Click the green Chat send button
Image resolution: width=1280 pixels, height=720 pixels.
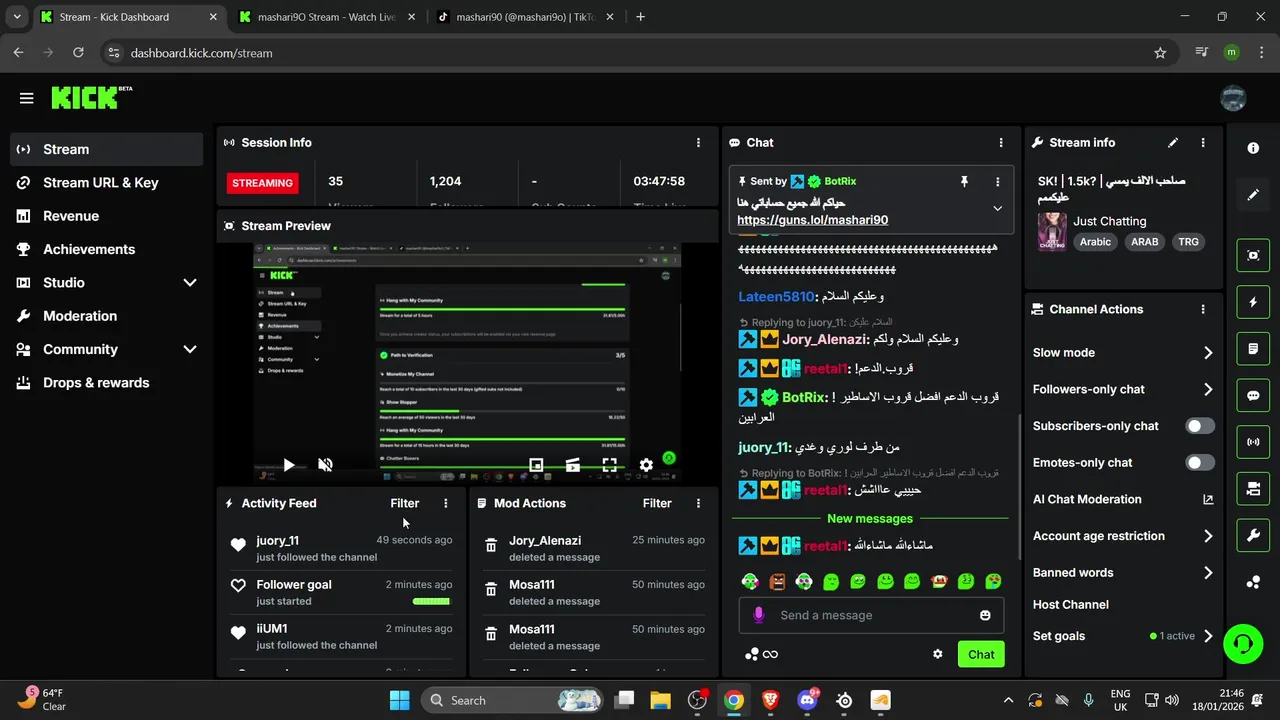click(981, 654)
